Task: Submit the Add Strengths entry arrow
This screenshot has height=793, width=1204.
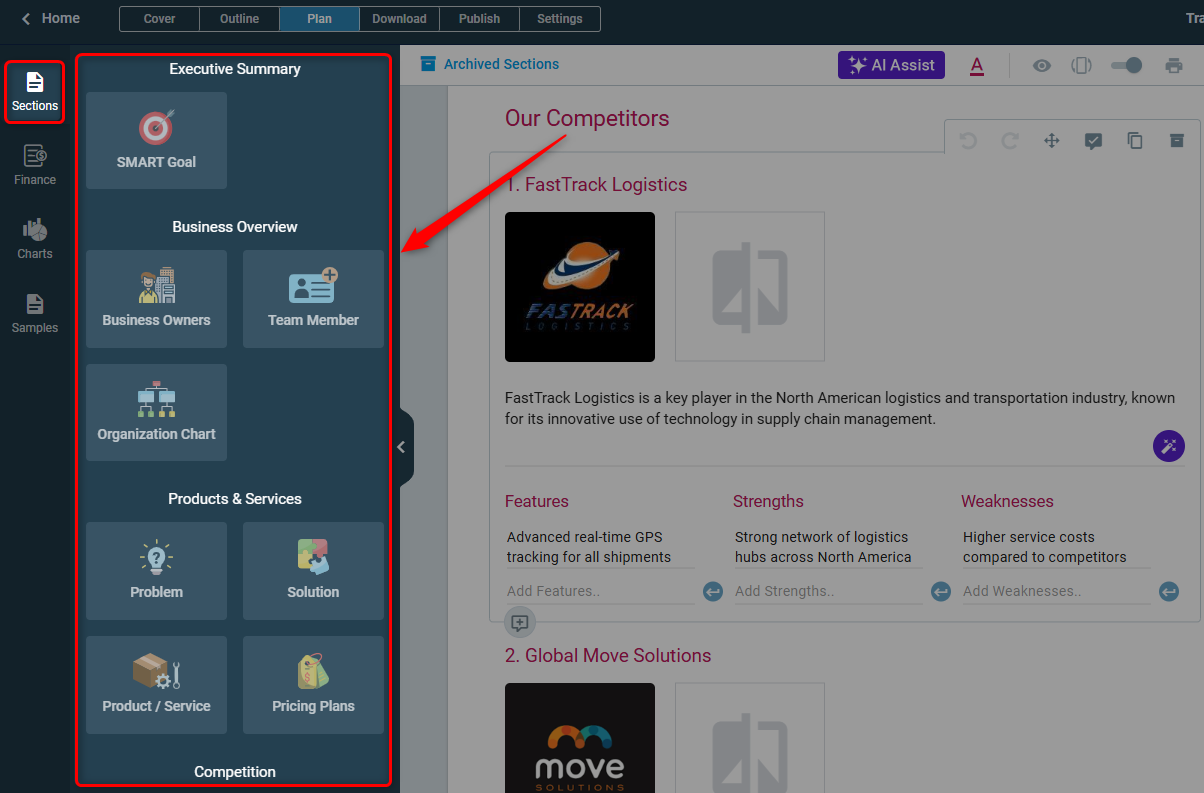Action: click(x=941, y=592)
